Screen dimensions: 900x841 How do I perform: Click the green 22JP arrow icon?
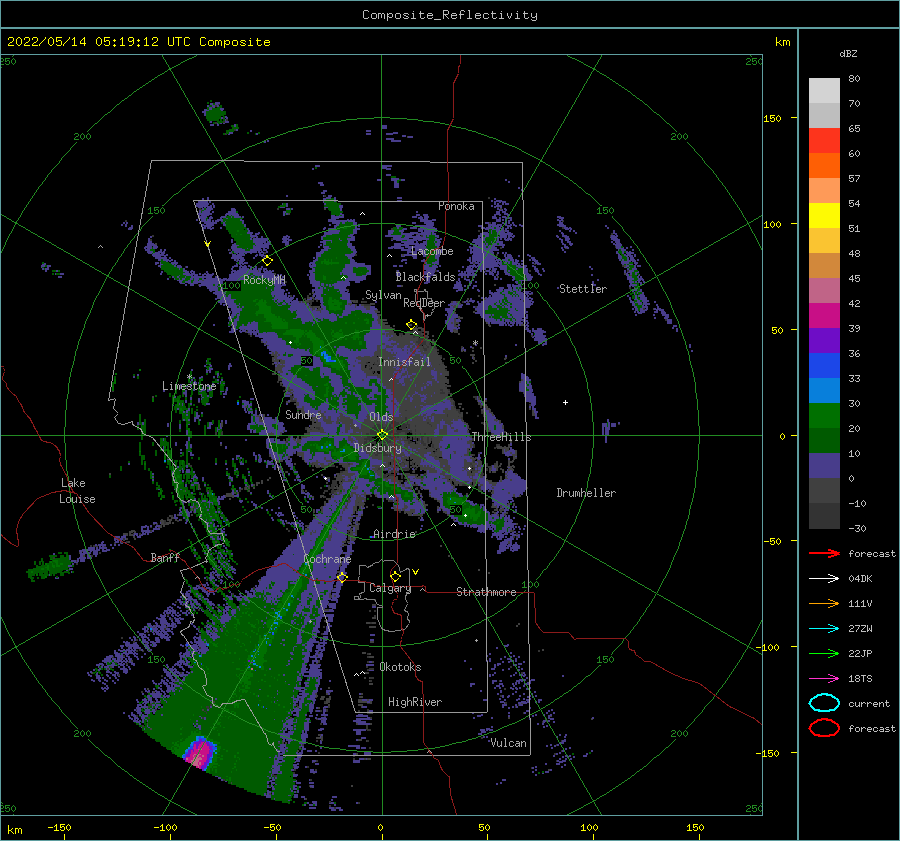click(824, 653)
